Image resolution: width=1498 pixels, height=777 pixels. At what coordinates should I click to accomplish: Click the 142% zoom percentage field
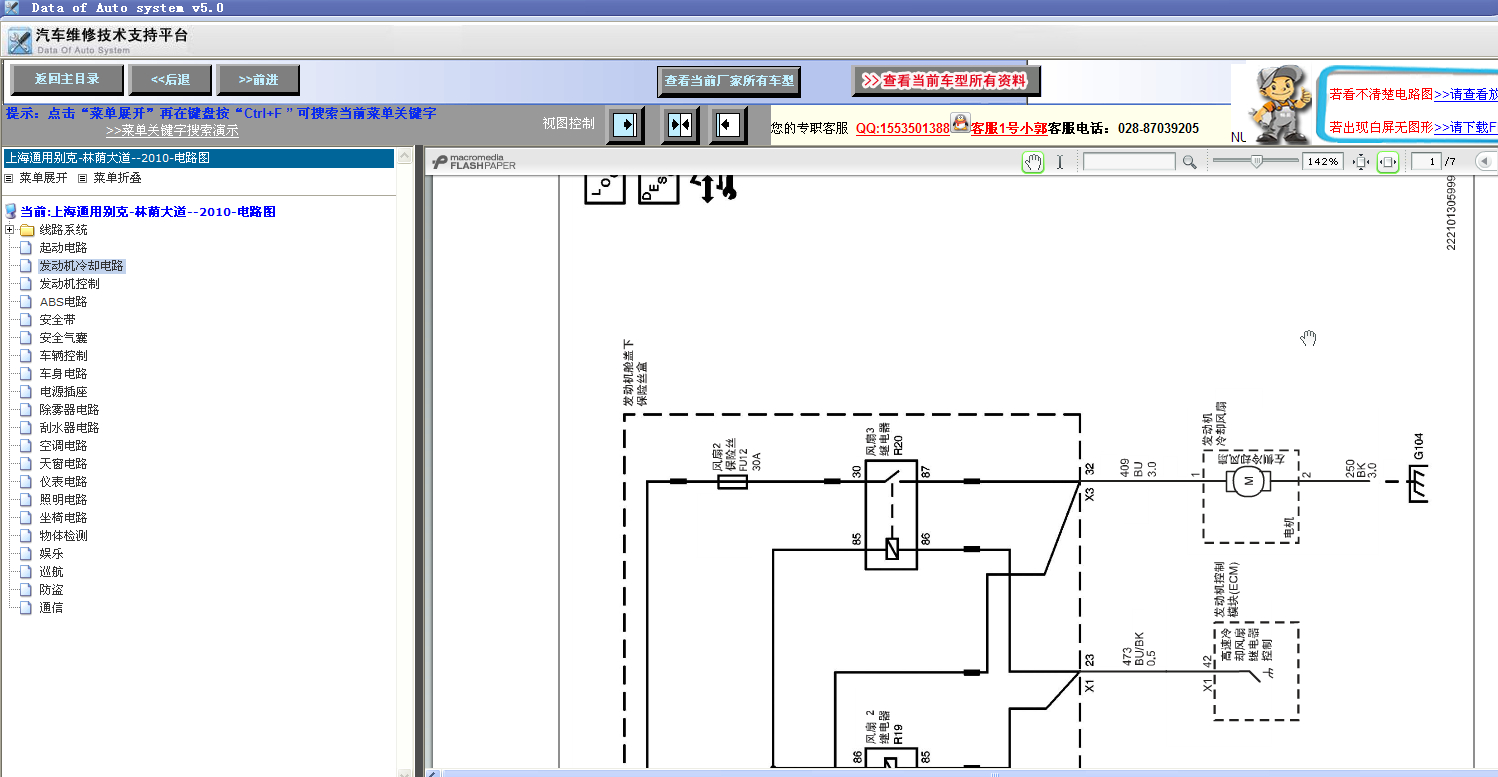coord(1323,162)
